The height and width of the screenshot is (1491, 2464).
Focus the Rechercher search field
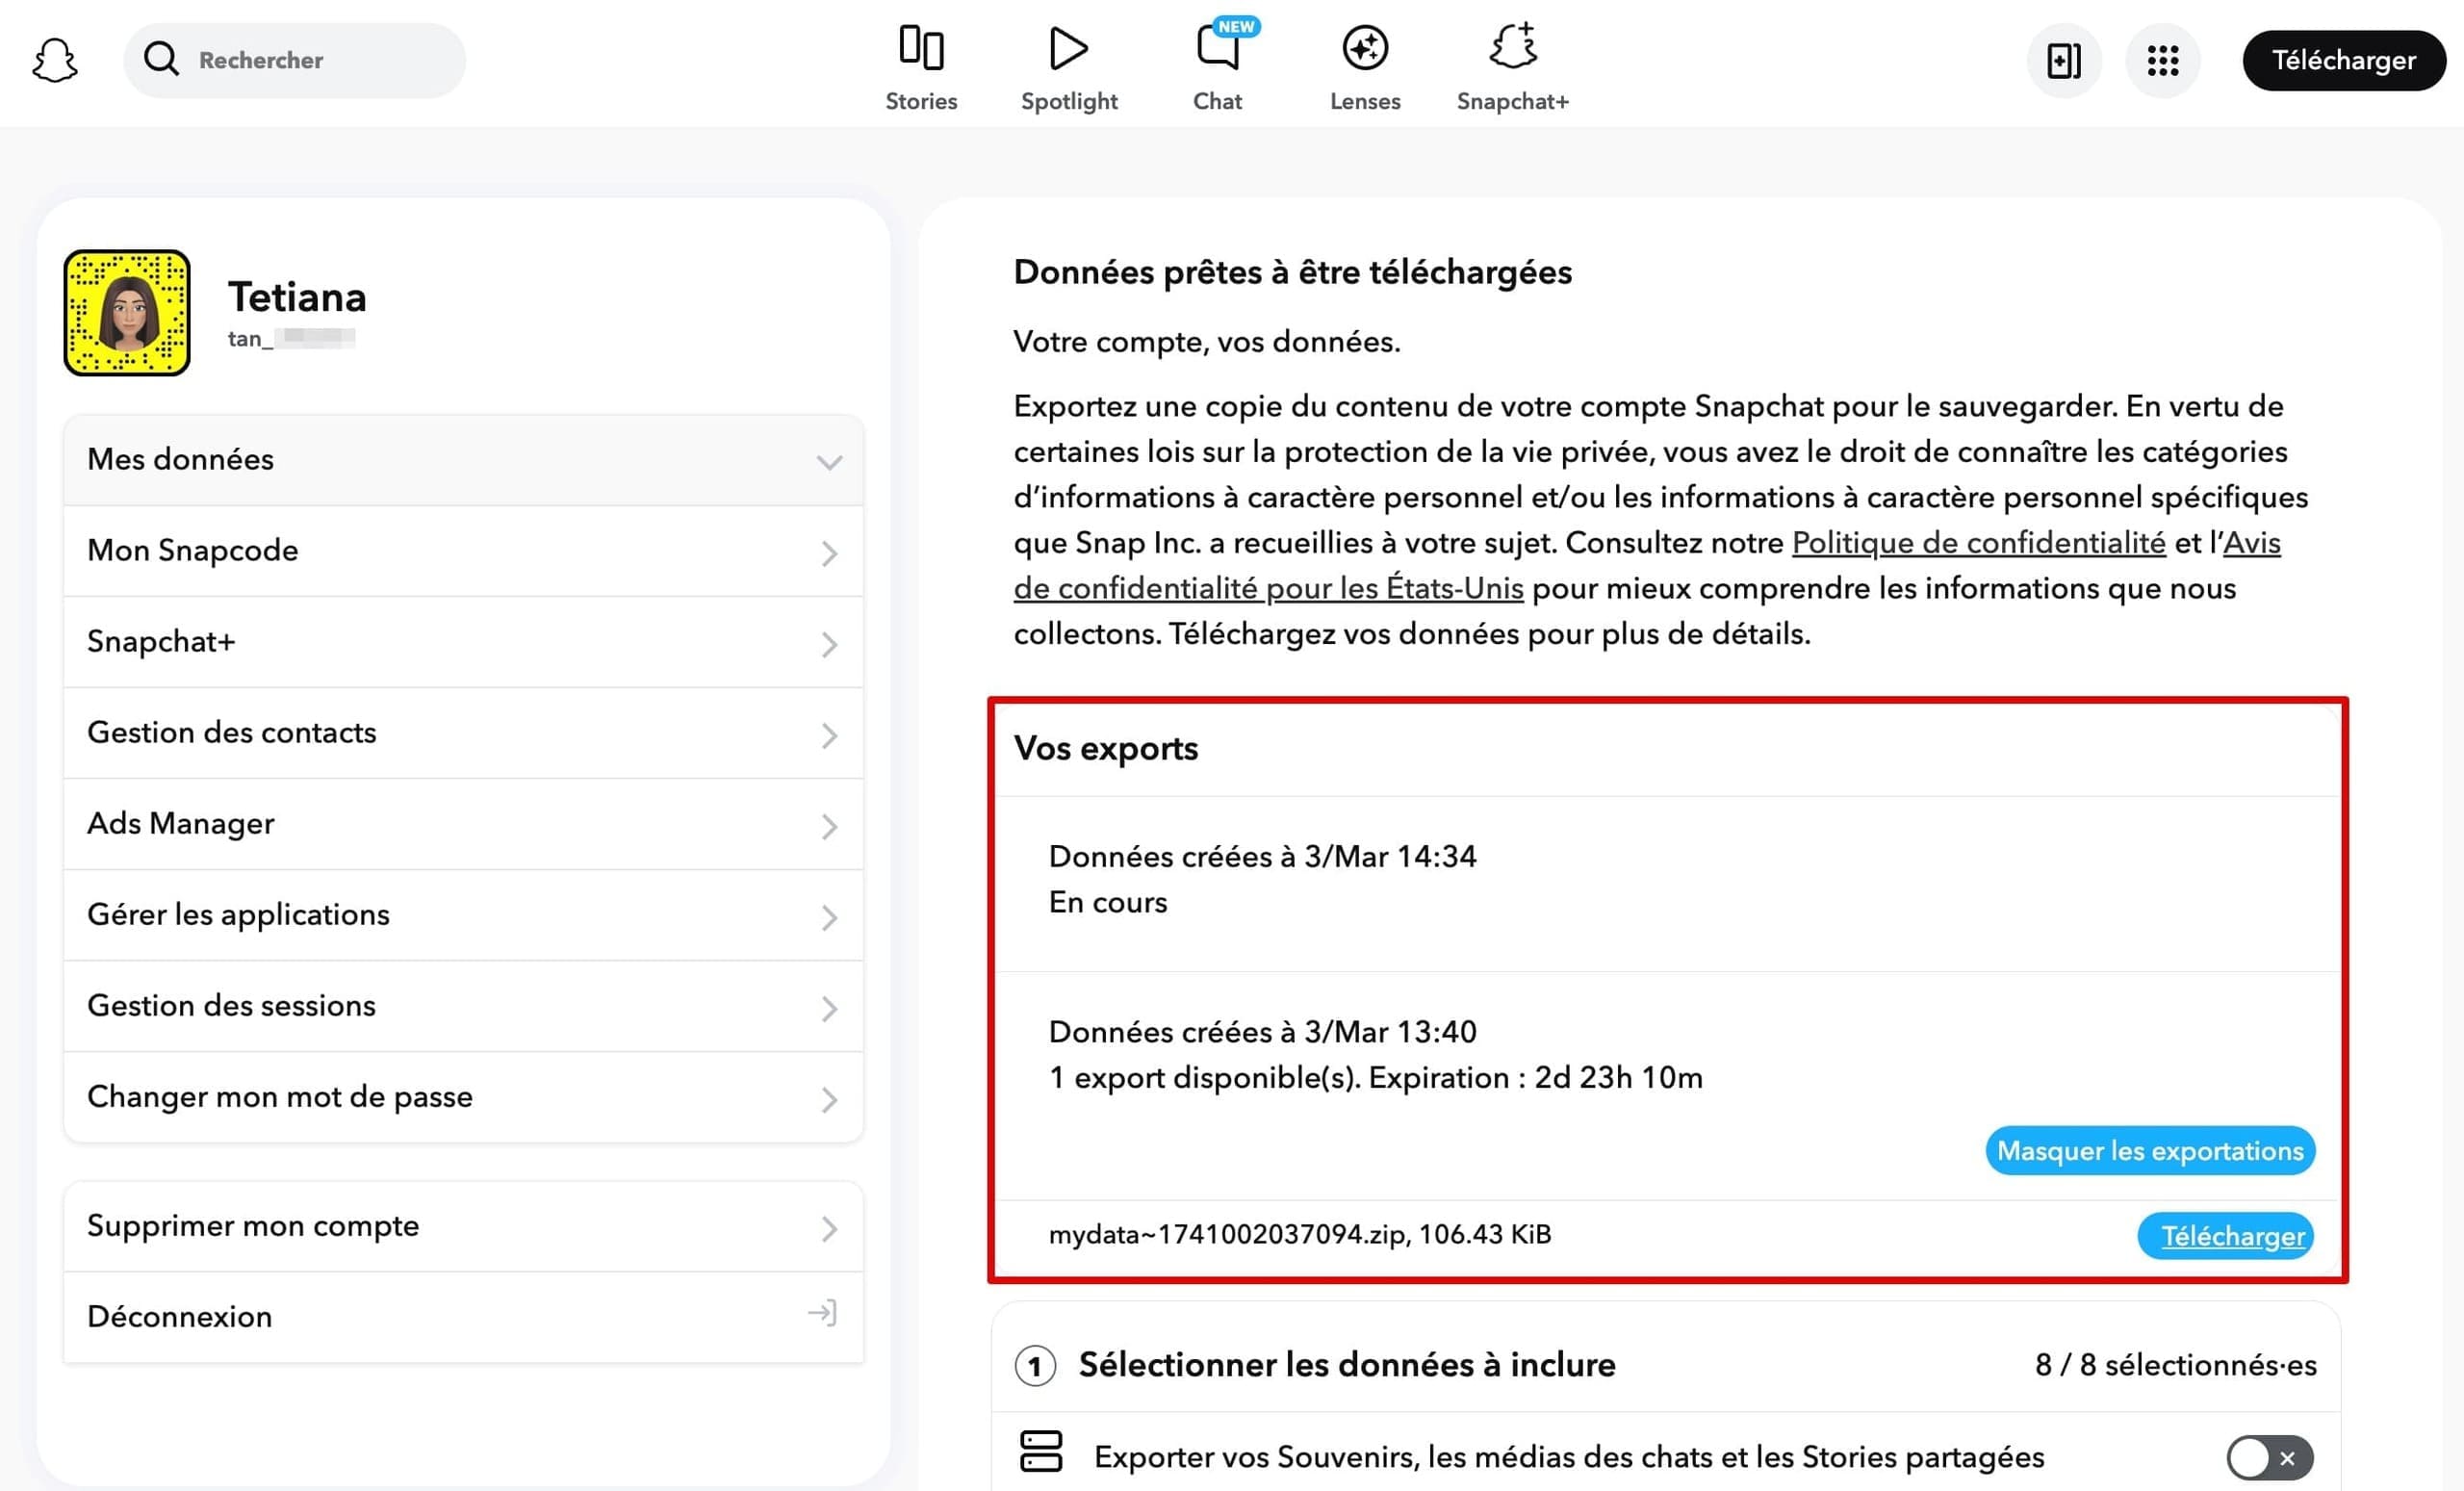point(294,60)
